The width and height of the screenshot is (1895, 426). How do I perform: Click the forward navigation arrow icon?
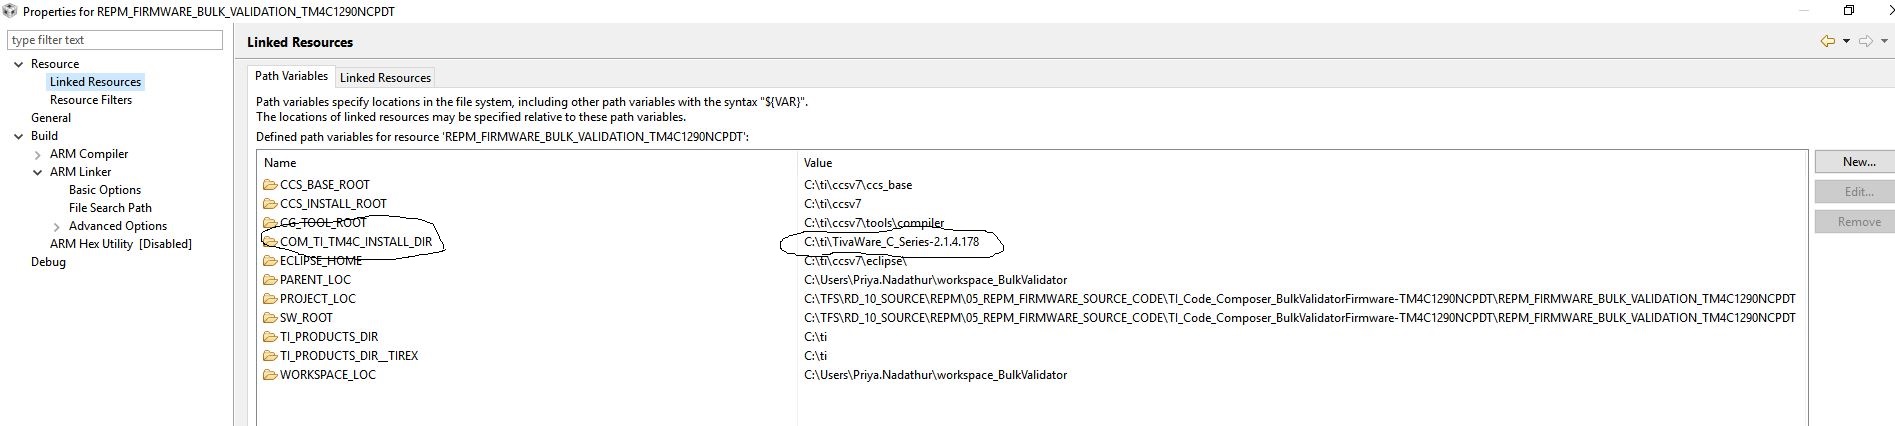pos(1865,41)
